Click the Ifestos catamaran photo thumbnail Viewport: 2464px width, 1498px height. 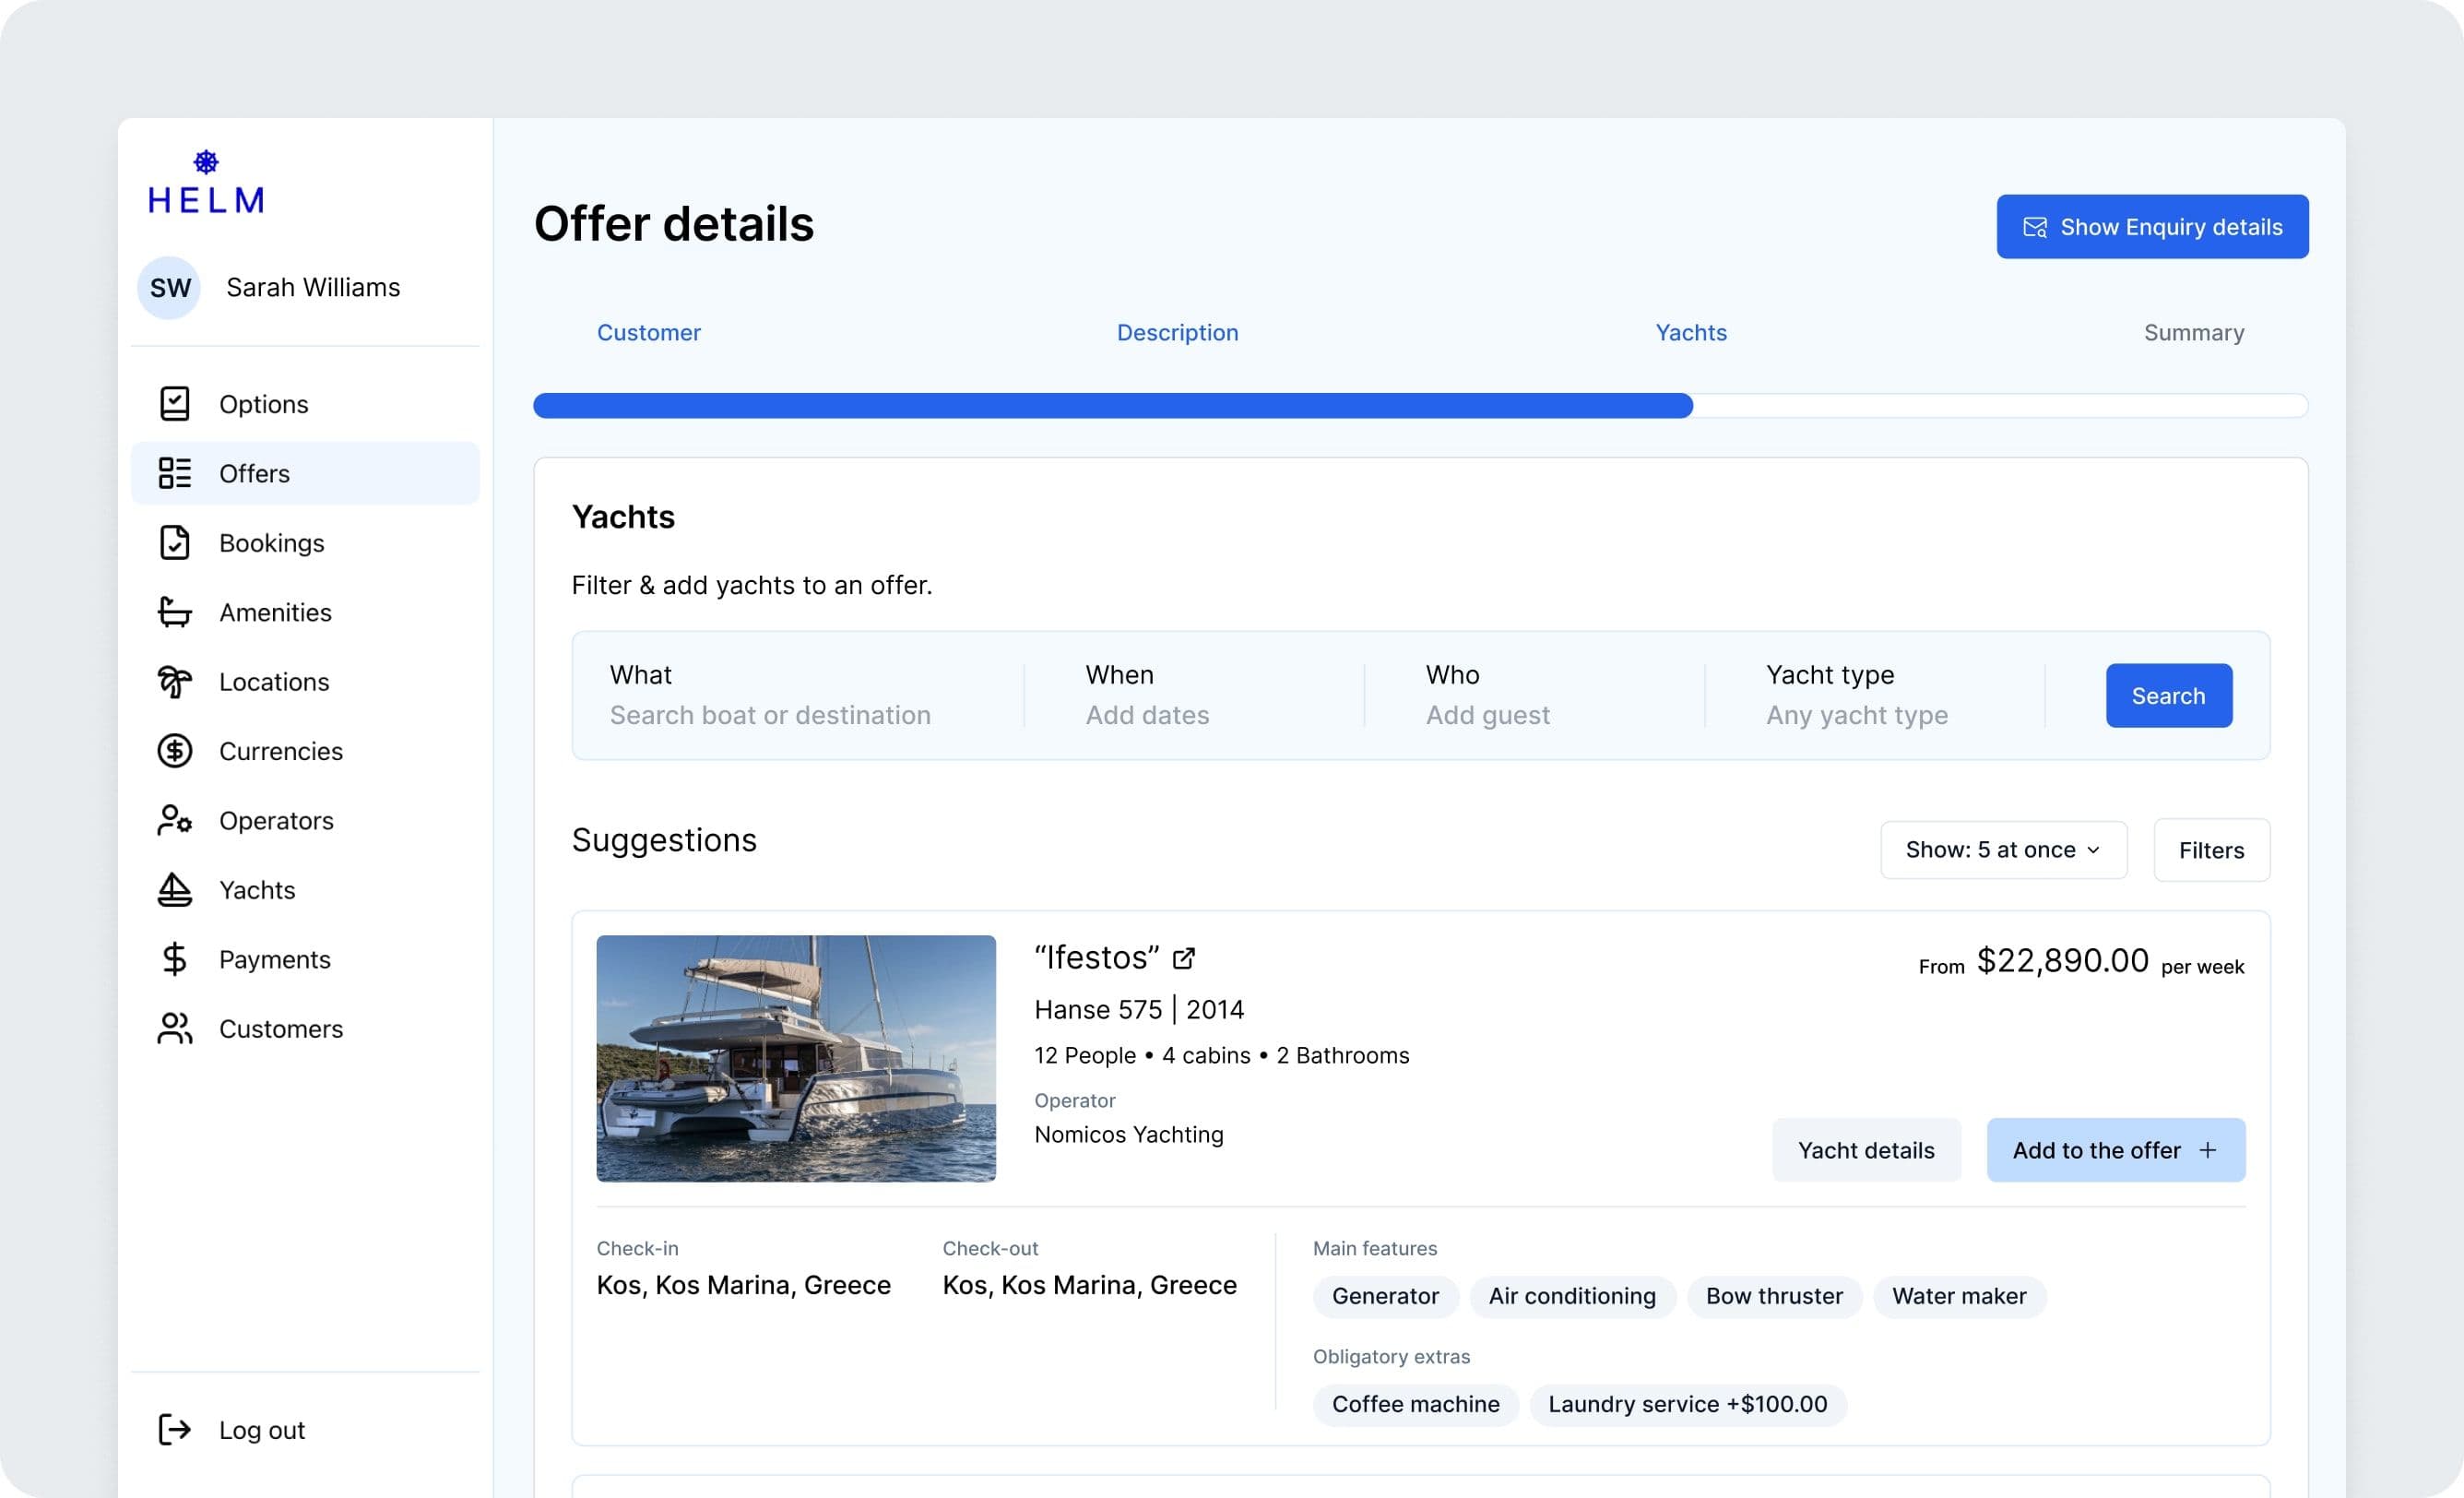coord(796,1058)
